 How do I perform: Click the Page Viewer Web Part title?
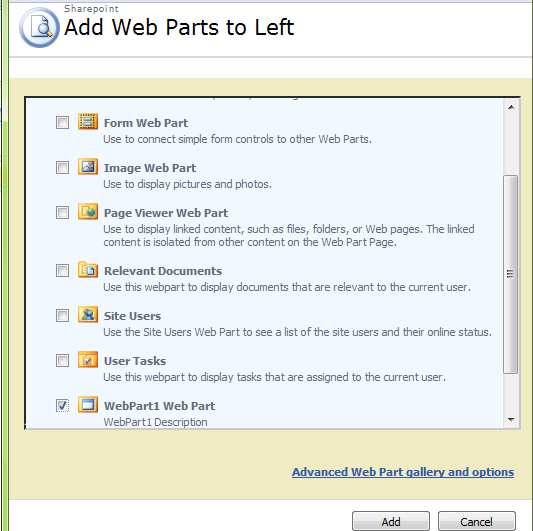(x=166, y=213)
